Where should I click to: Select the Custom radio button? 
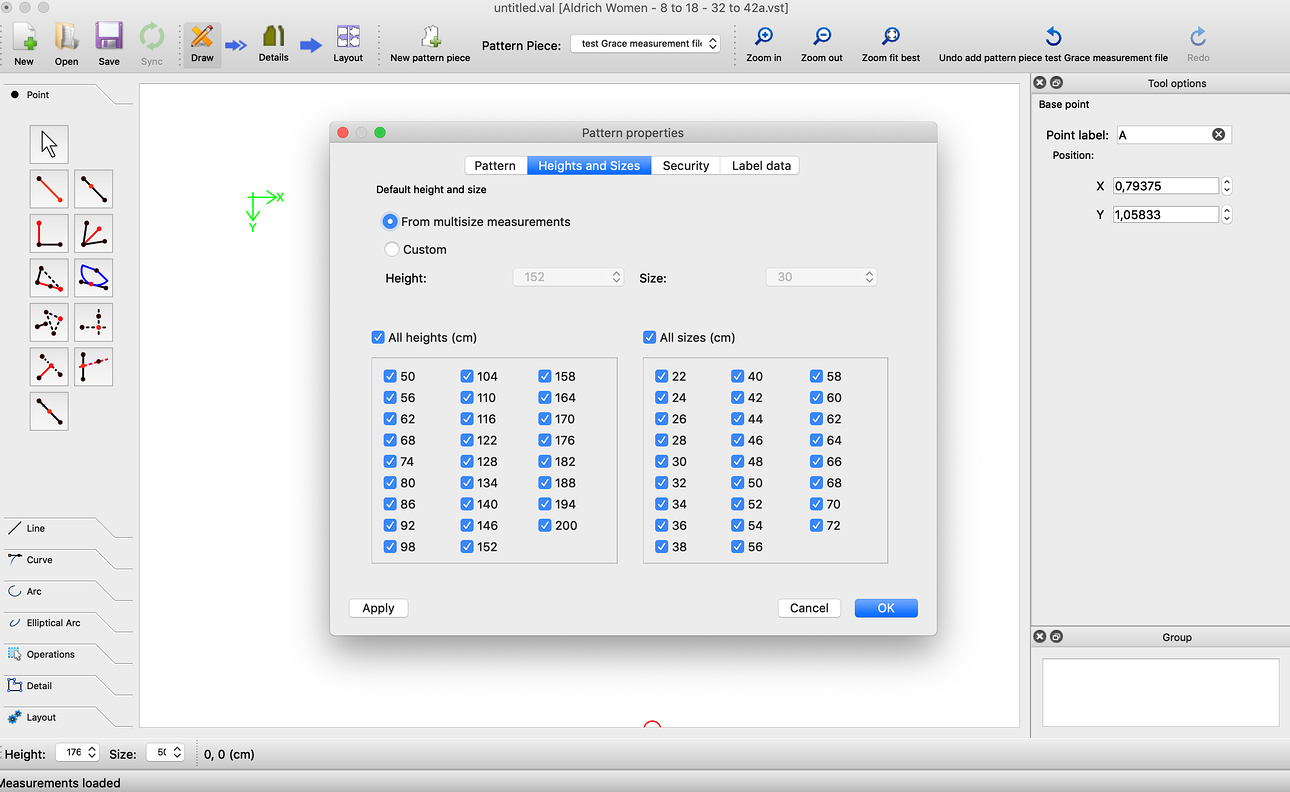point(392,249)
